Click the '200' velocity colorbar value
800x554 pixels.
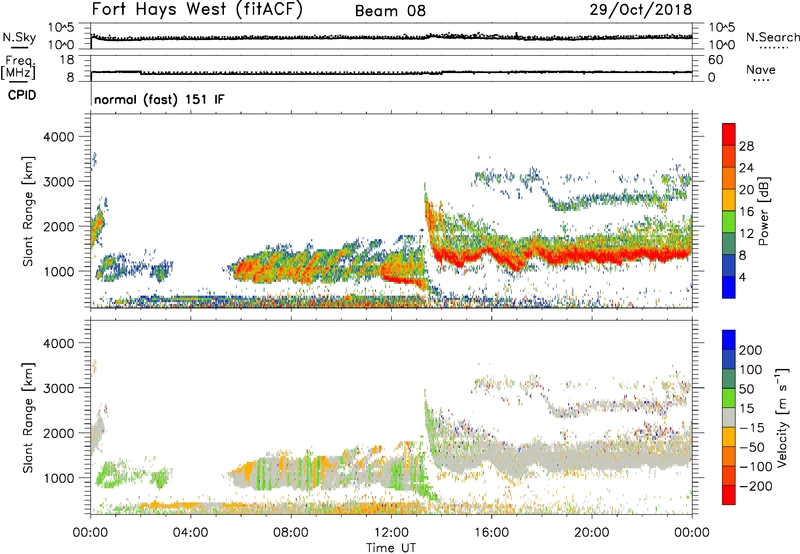751,350
